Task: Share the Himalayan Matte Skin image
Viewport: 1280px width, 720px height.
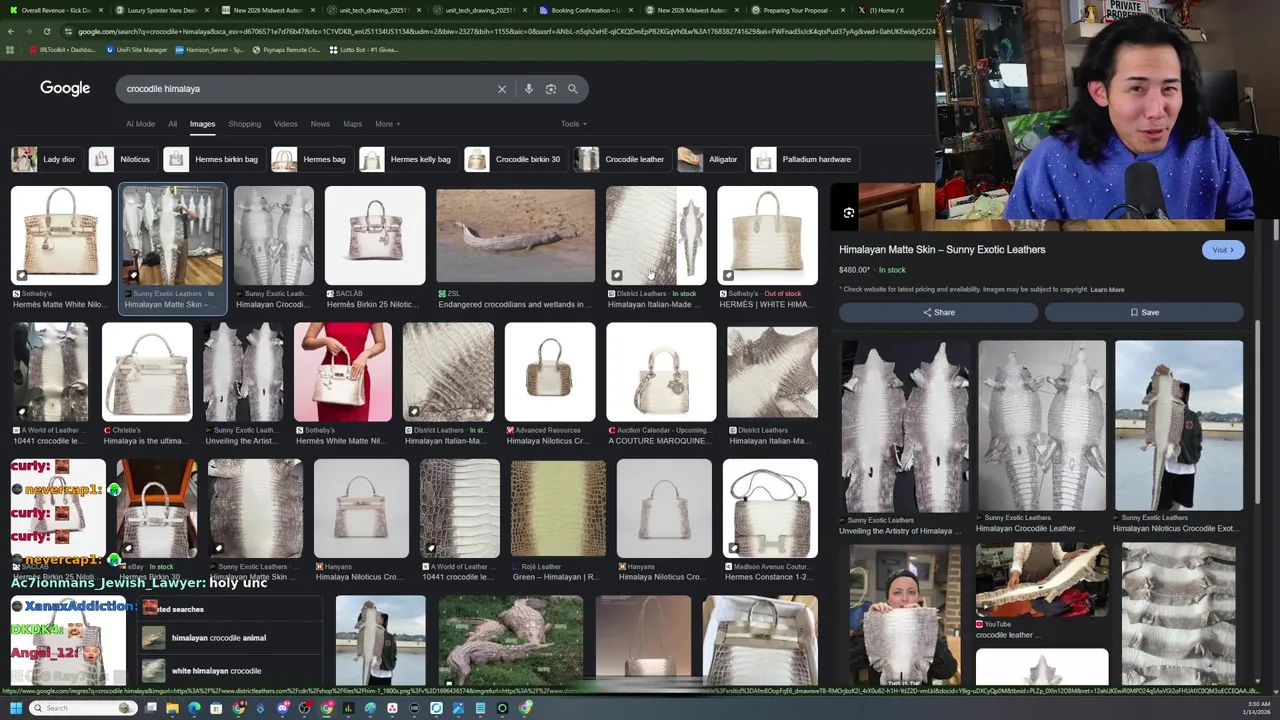Action: pos(938,312)
